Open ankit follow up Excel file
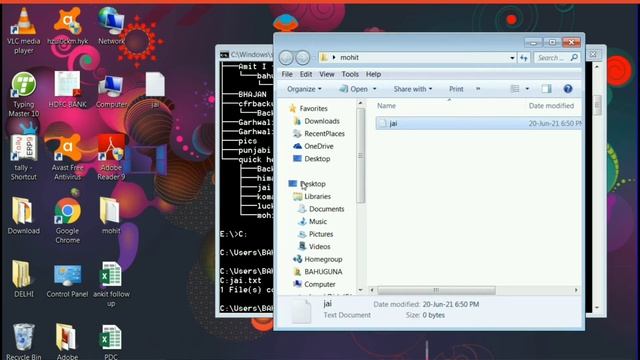 pyautogui.click(x=111, y=284)
